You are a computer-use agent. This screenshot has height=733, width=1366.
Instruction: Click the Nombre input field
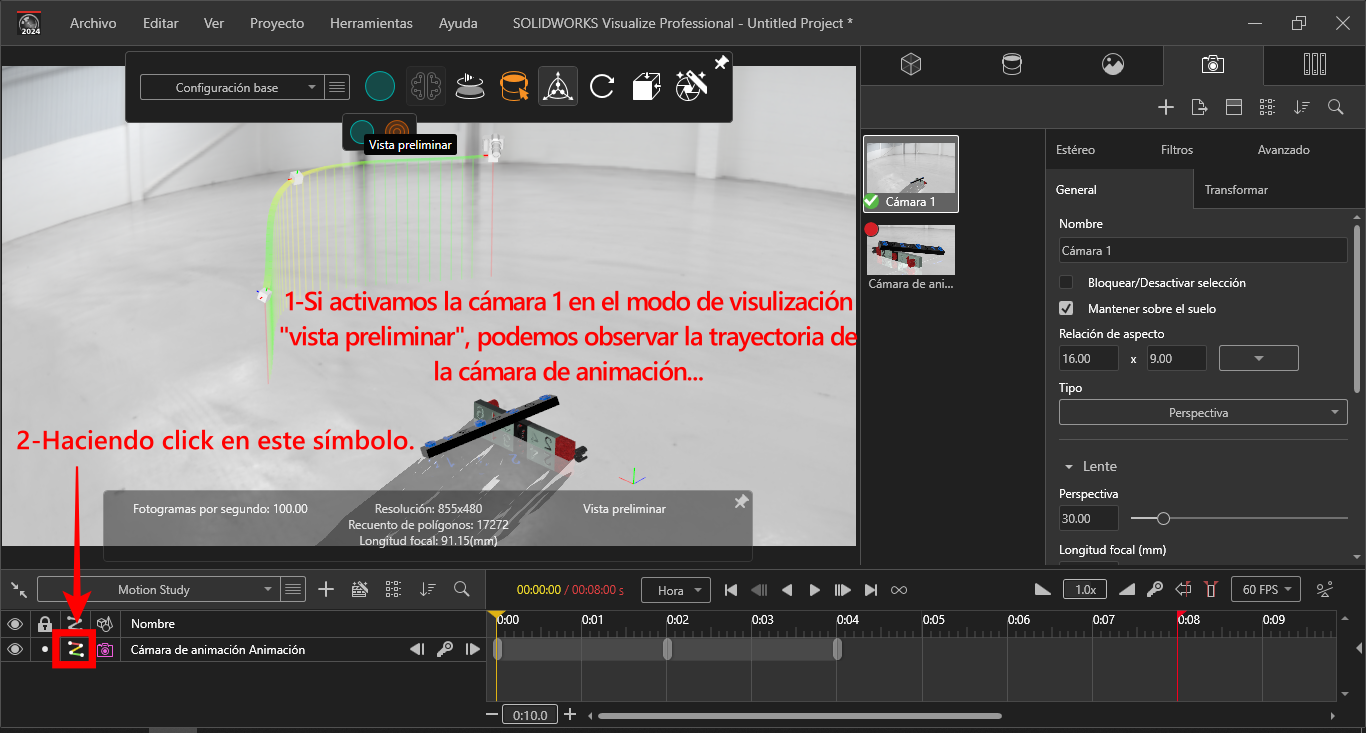[1203, 250]
